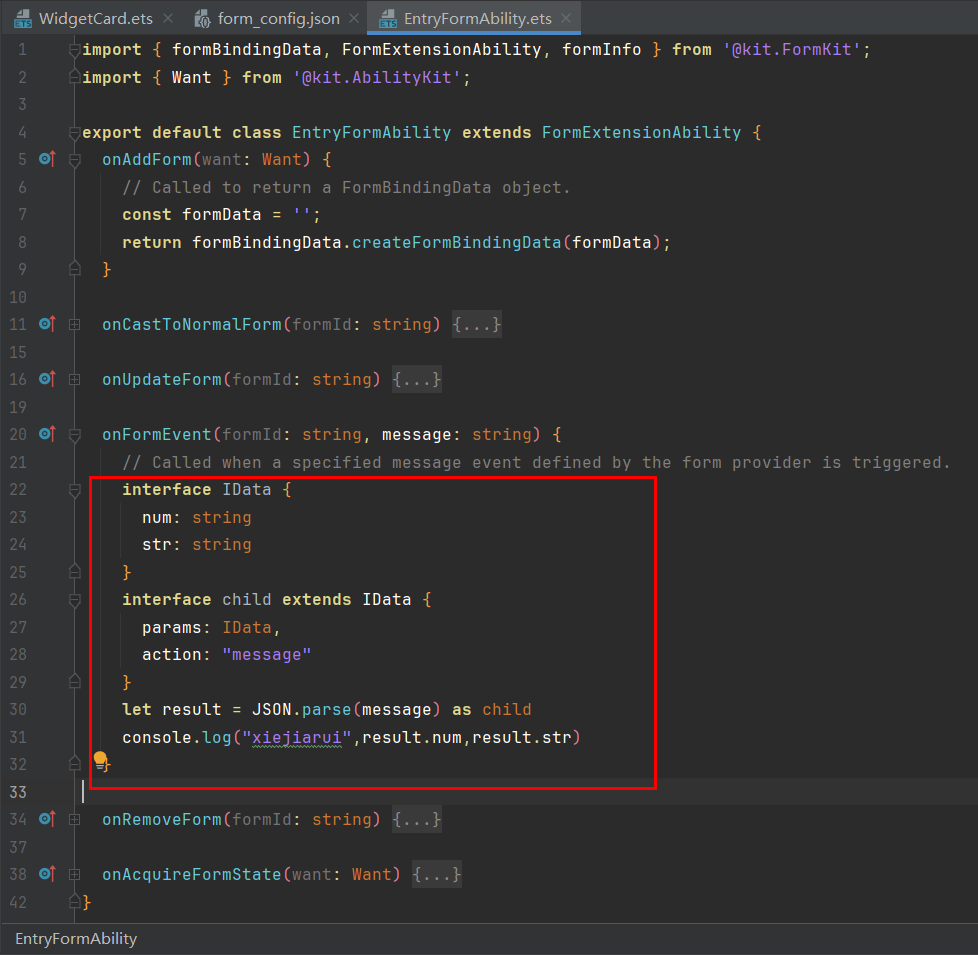Expand the folded onUpdateForm method

click(x=74, y=379)
